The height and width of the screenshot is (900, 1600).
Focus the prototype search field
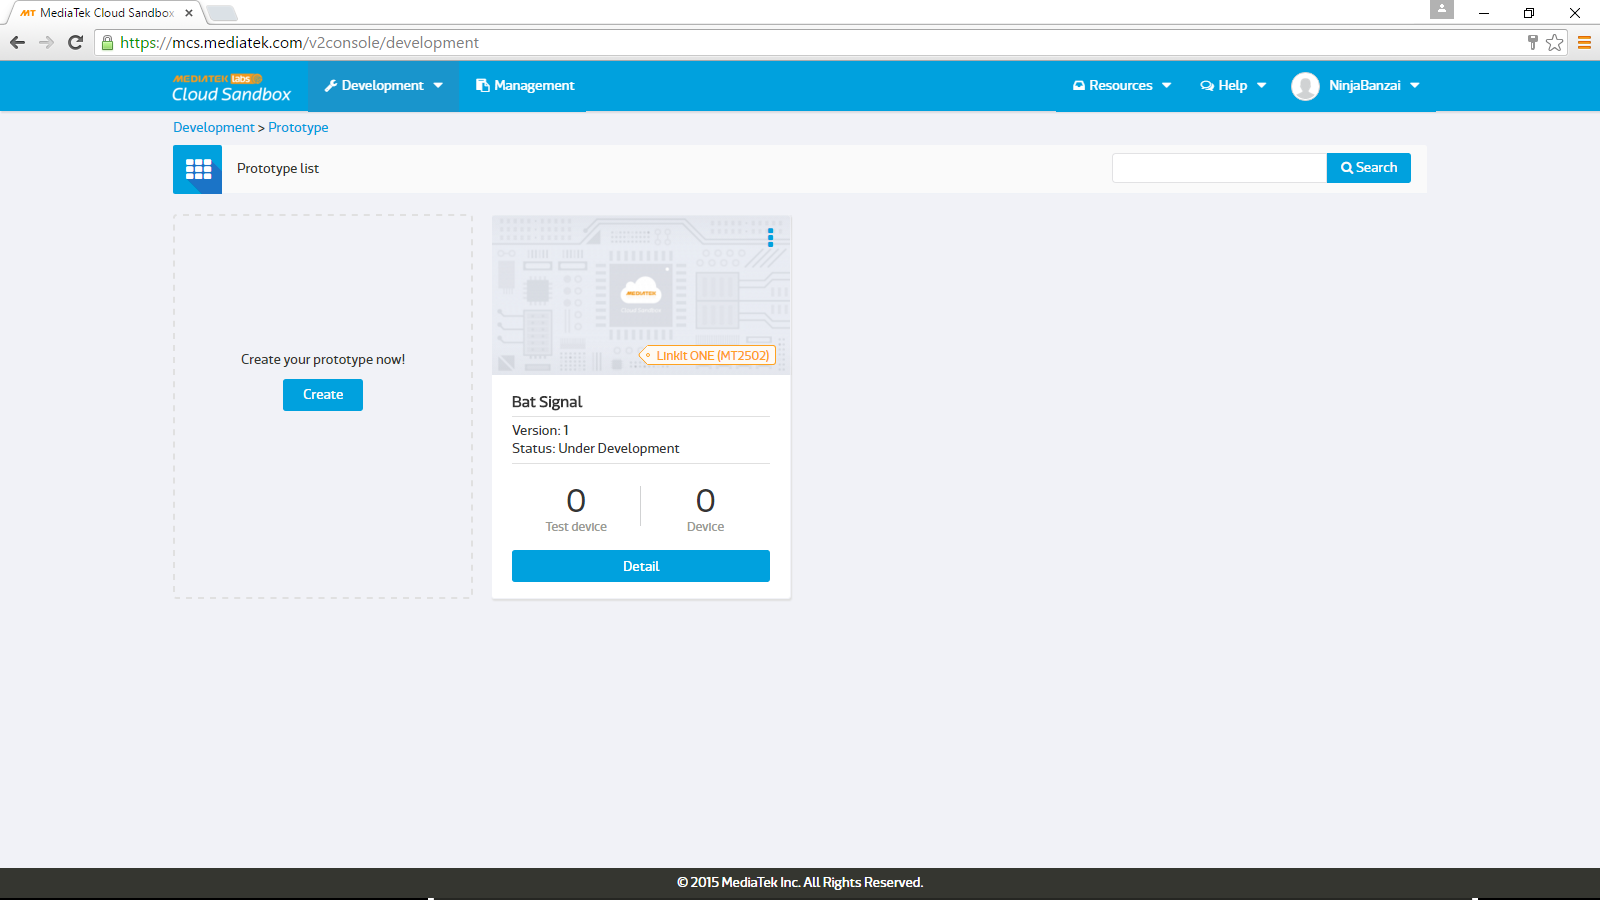[x=1219, y=168]
